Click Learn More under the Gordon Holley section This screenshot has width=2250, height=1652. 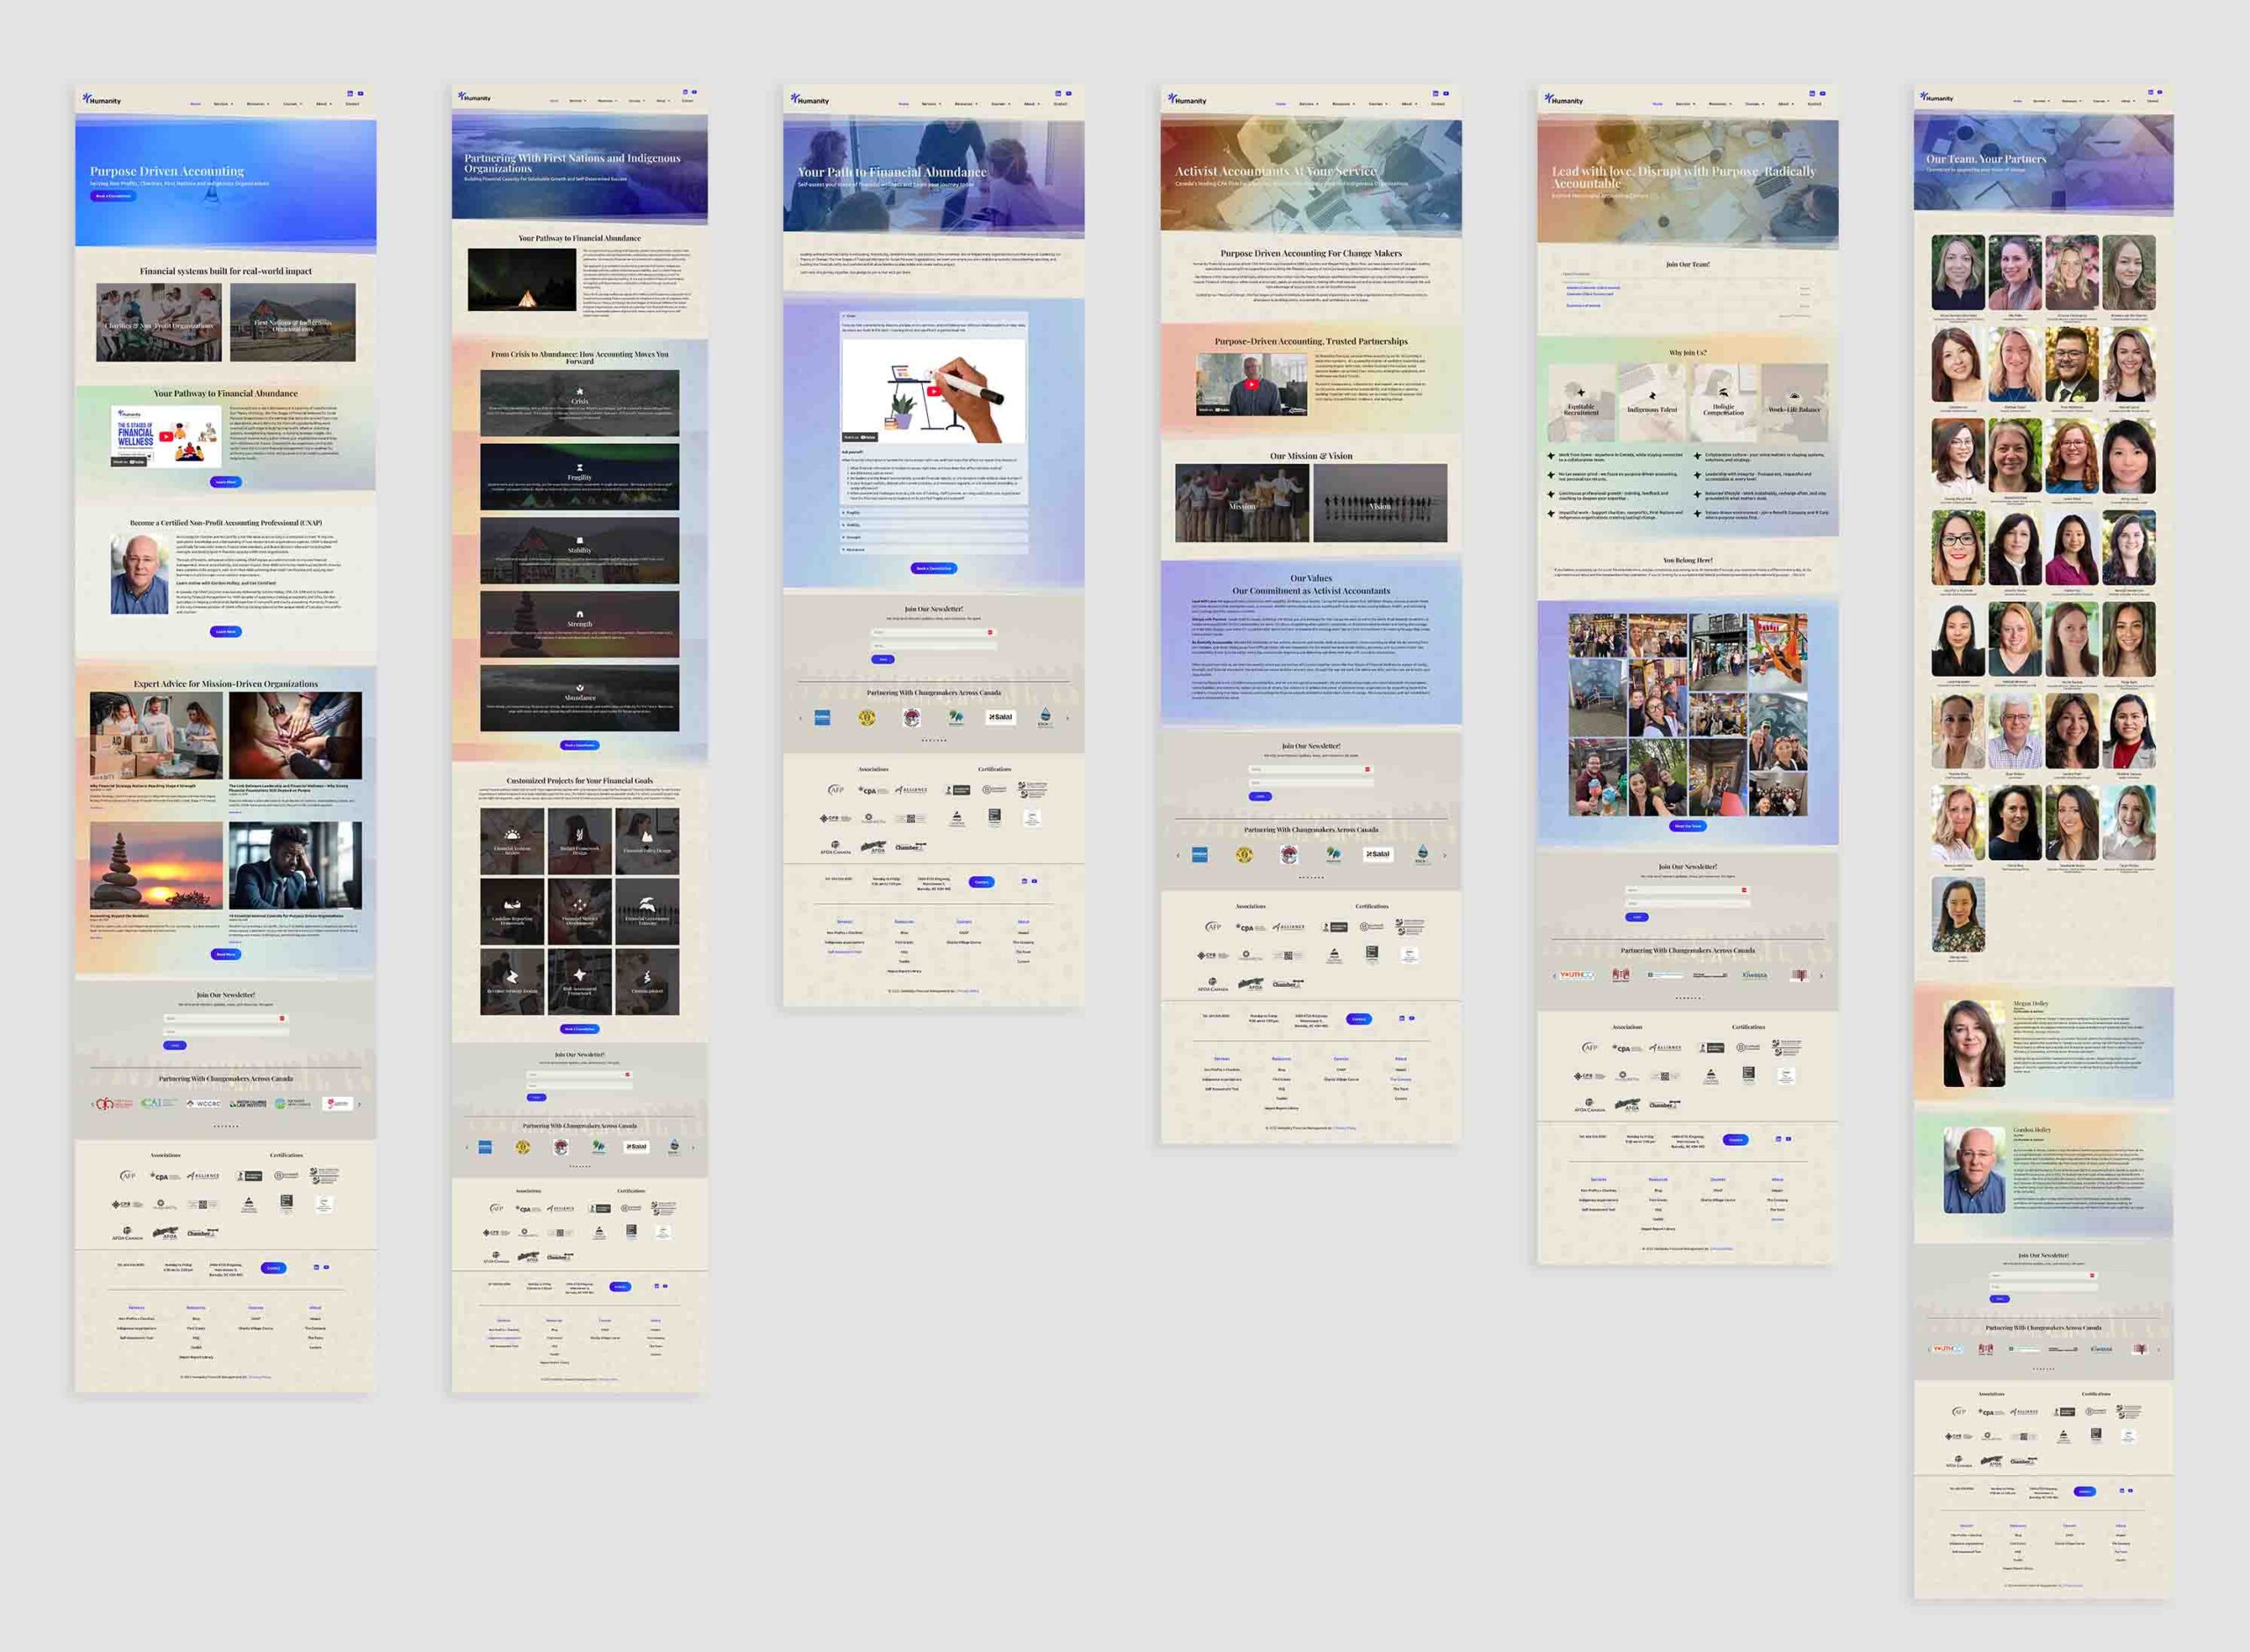225,631
